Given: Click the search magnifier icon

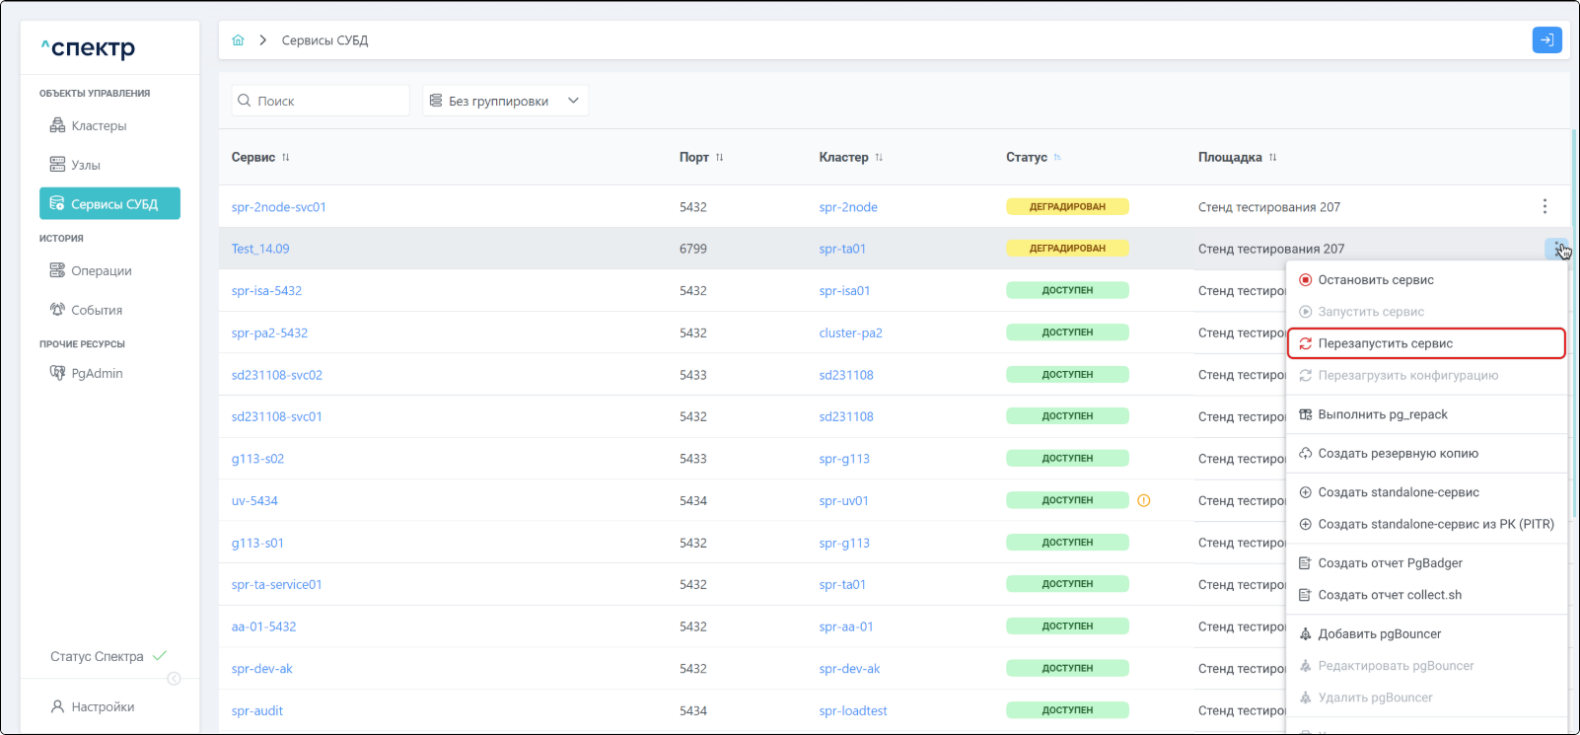Looking at the screenshot, I should click(x=244, y=100).
